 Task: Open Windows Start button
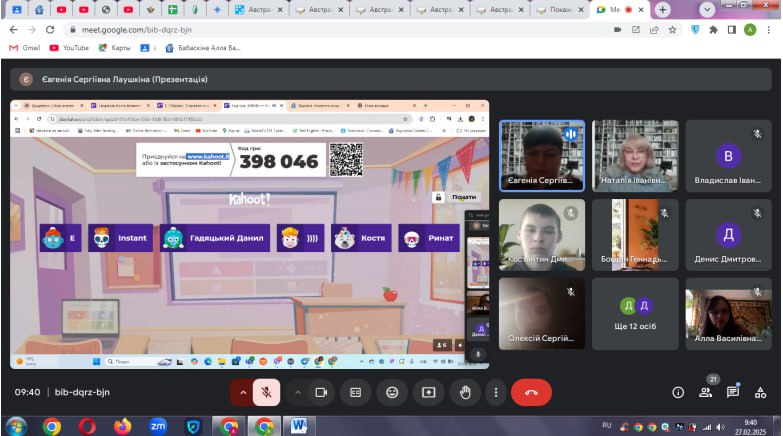tap(16, 427)
